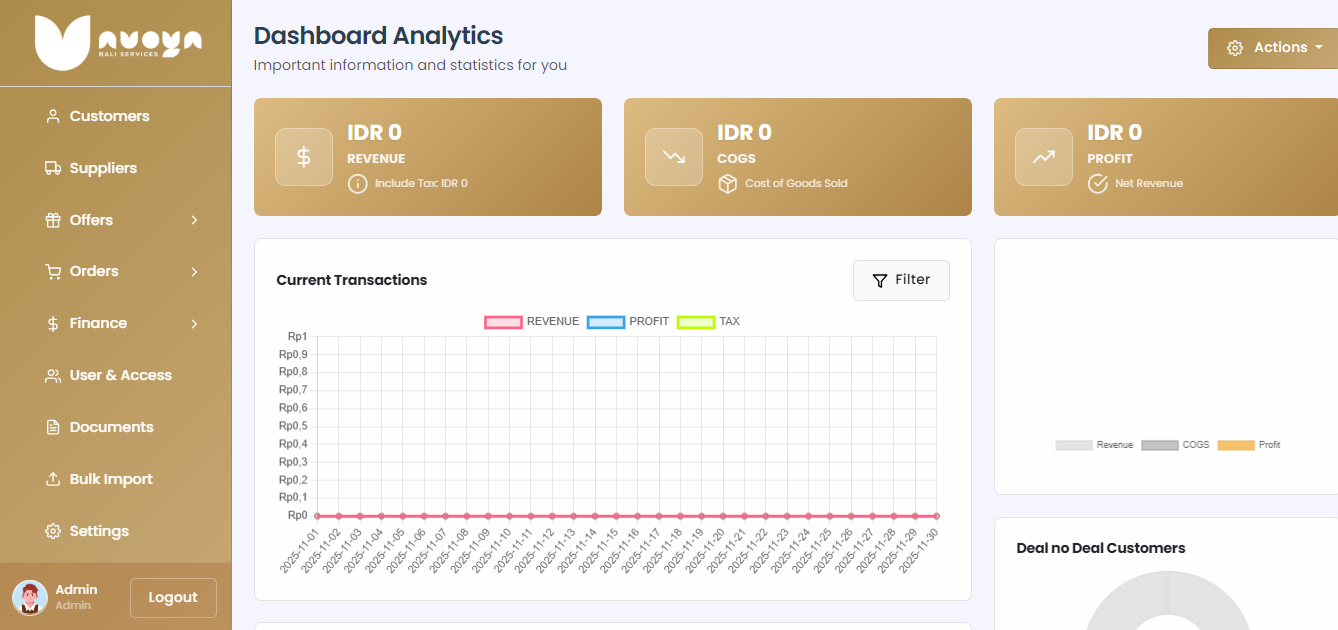Click the Logout button

coord(173,598)
